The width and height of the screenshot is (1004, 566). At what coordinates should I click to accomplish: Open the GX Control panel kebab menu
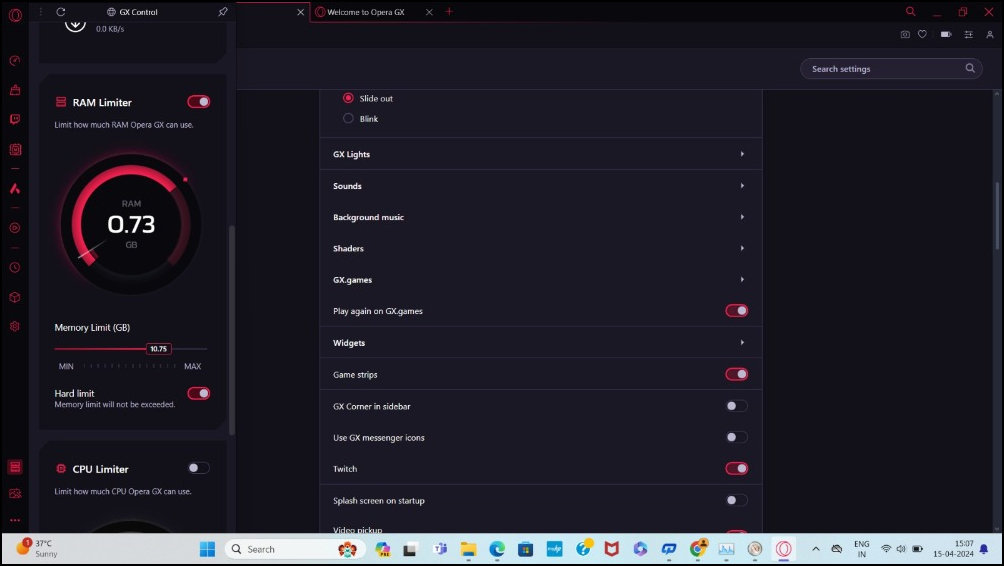point(40,12)
